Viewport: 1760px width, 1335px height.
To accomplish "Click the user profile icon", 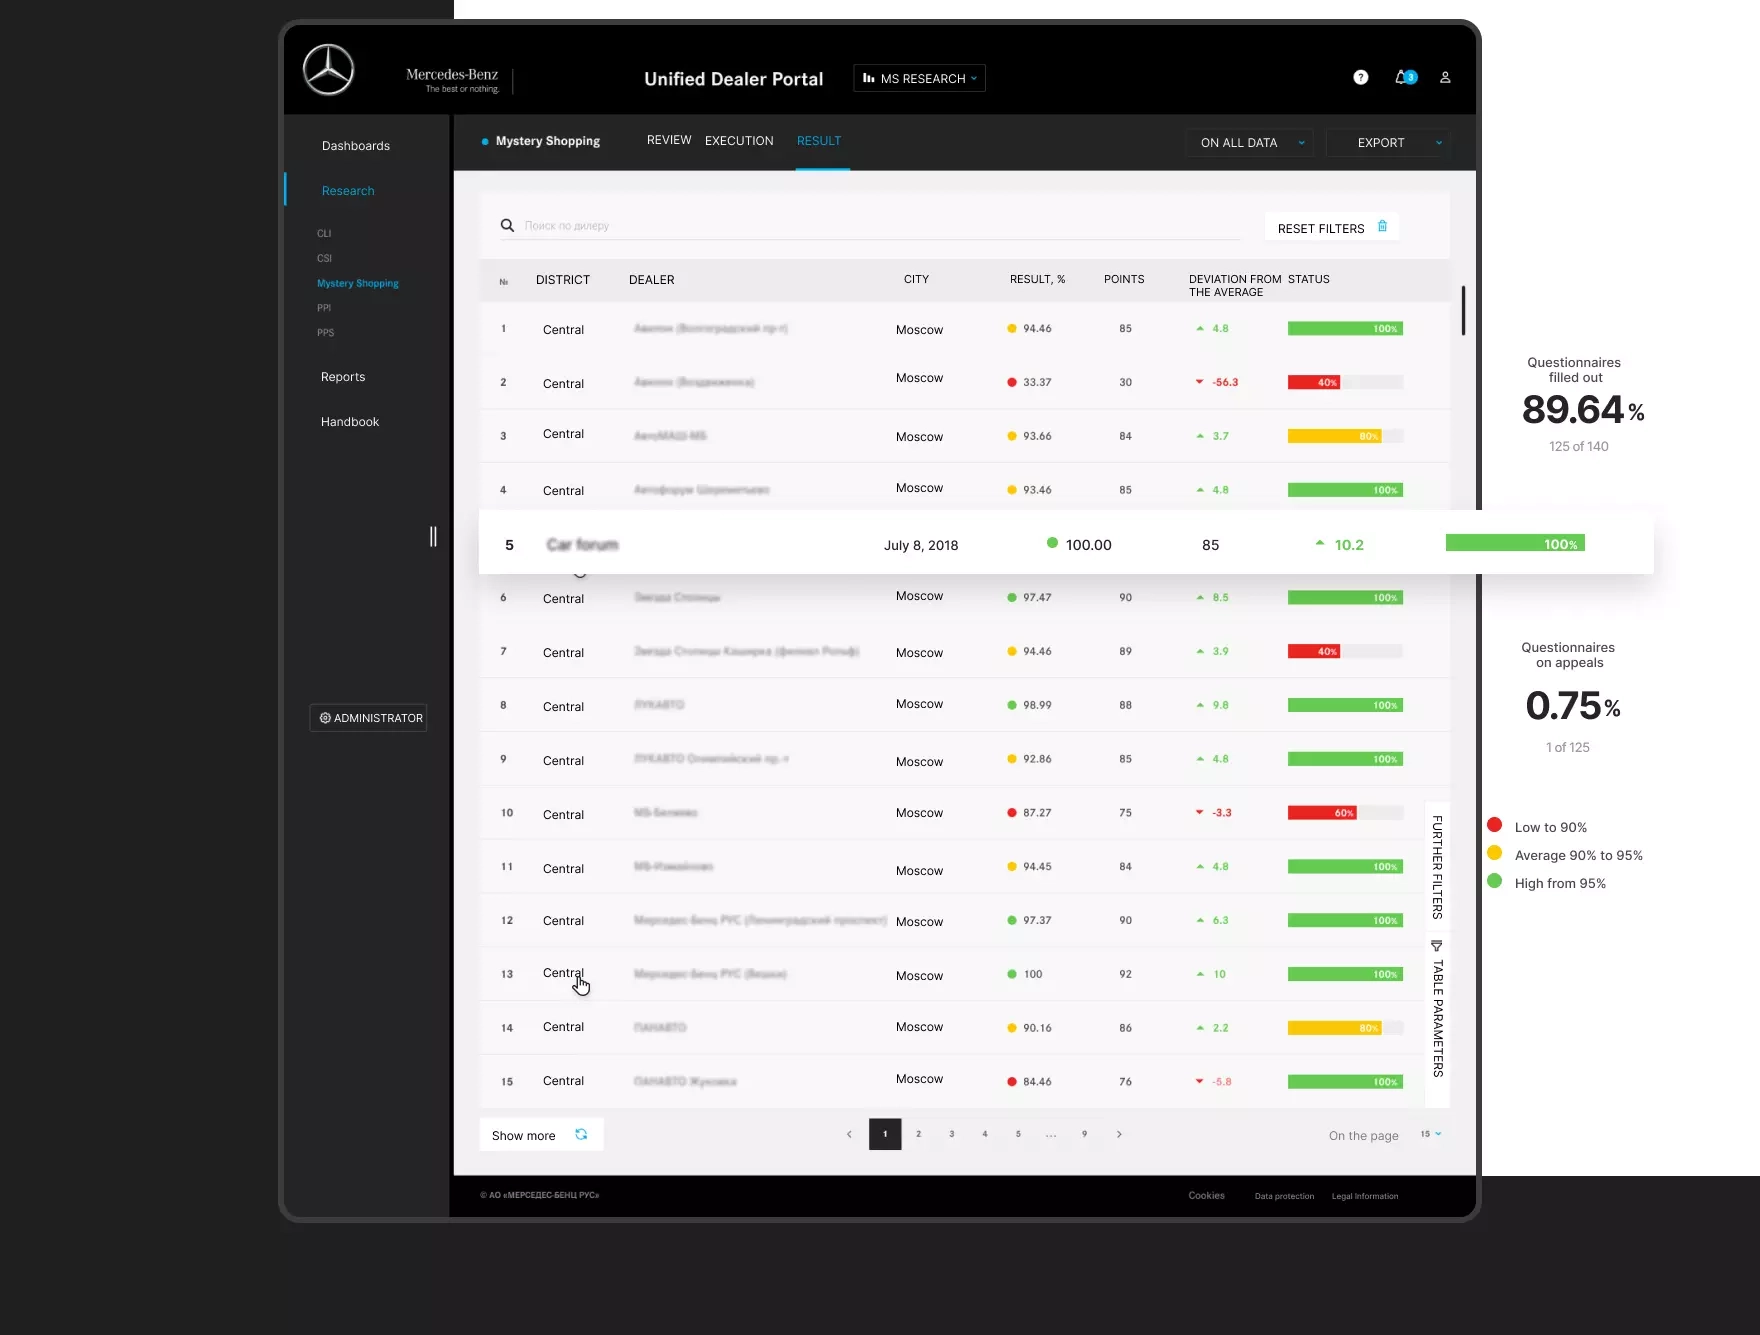I will pyautogui.click(x=1445, y=77).
